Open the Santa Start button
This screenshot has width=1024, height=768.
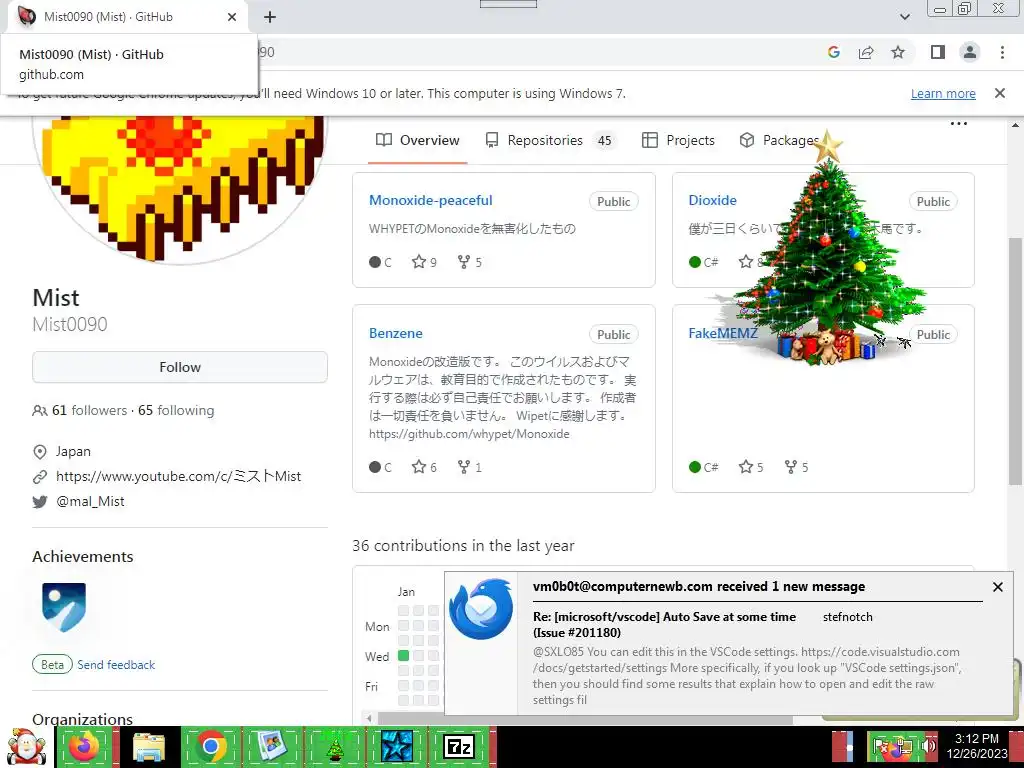[x=26, y=747]
